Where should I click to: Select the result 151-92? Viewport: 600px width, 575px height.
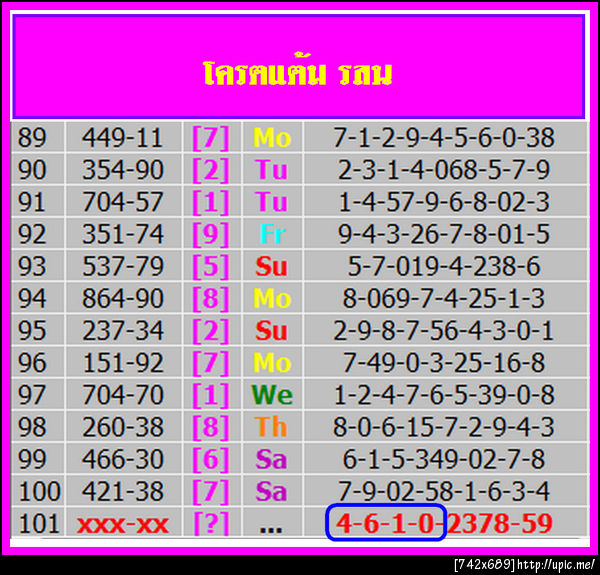[122, 362]
